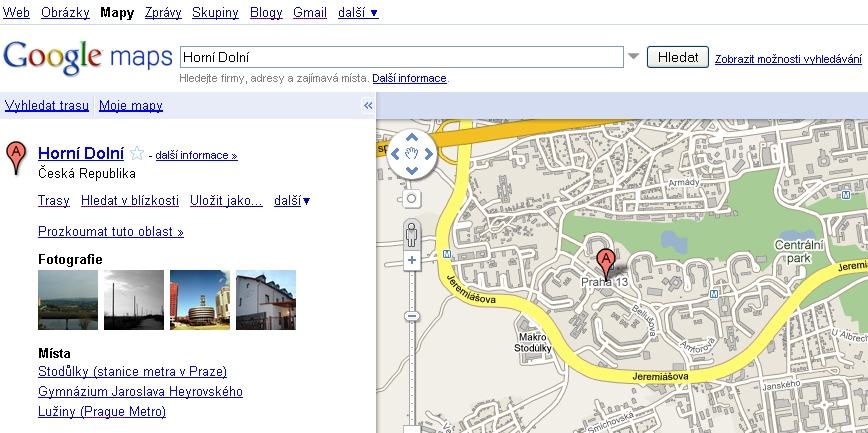The image size is (868, 433).
Task: Click the Centrální park label on map
Action: click(x=799, y=251)
